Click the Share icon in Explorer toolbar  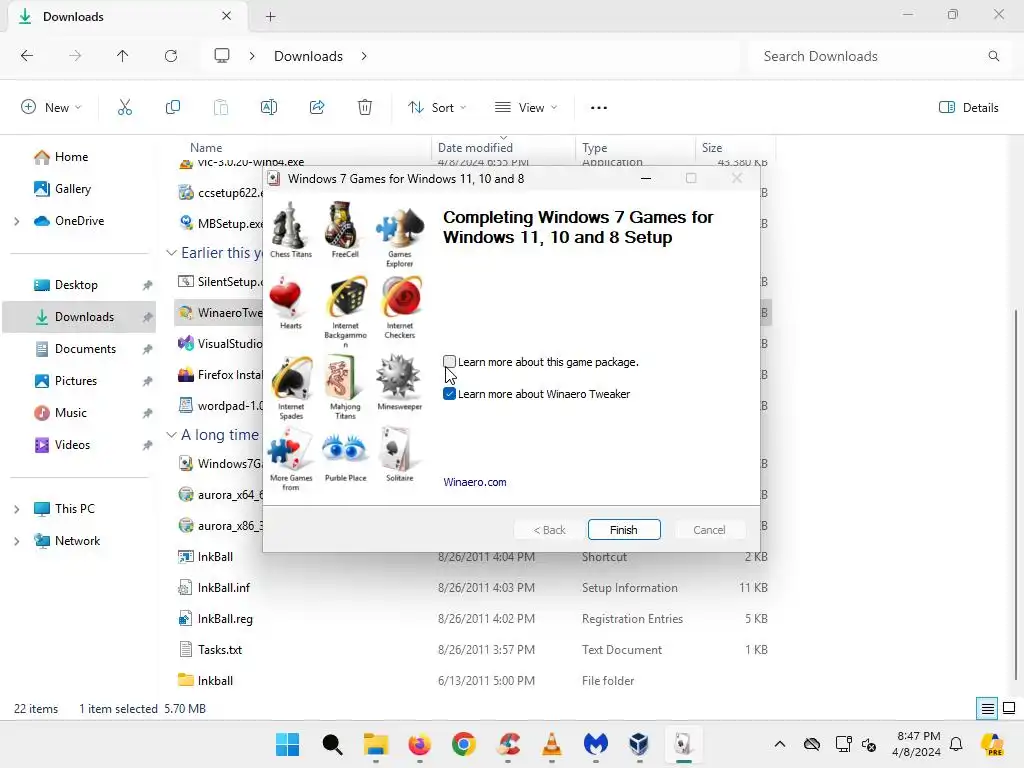pos(317,107)
